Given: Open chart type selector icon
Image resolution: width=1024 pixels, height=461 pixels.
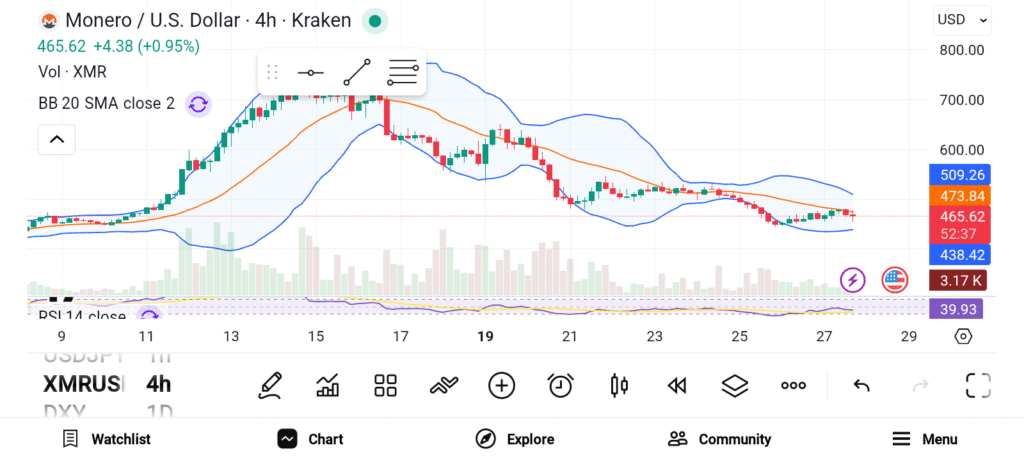Looking at the screenshot, I should (328, 385).
